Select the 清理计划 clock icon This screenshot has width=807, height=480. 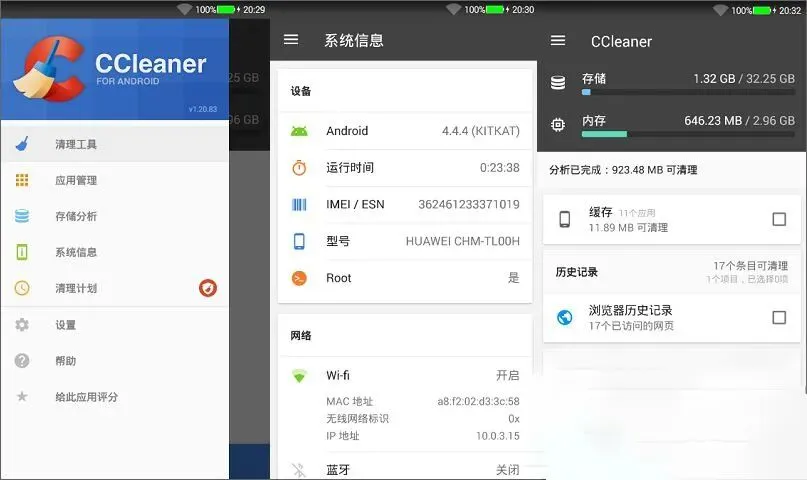tap(22, 288)
